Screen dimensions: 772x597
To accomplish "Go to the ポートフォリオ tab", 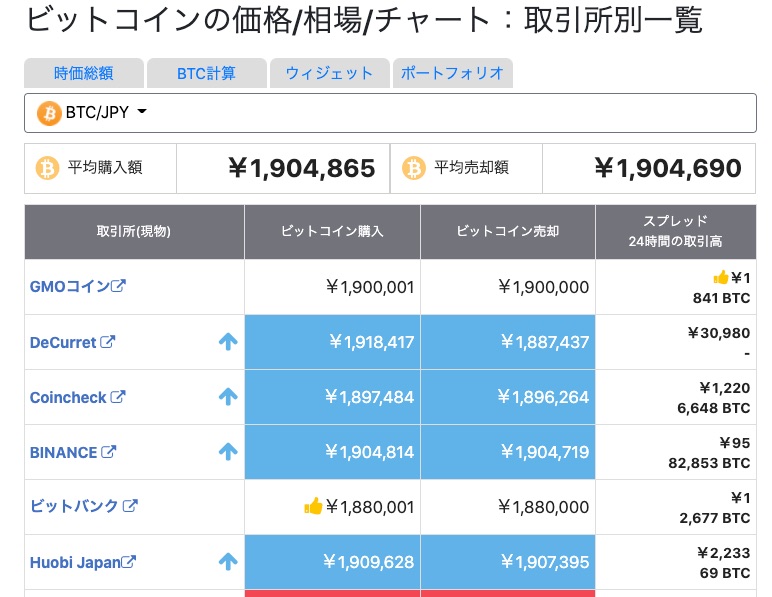I will click(x=453, y=73).
